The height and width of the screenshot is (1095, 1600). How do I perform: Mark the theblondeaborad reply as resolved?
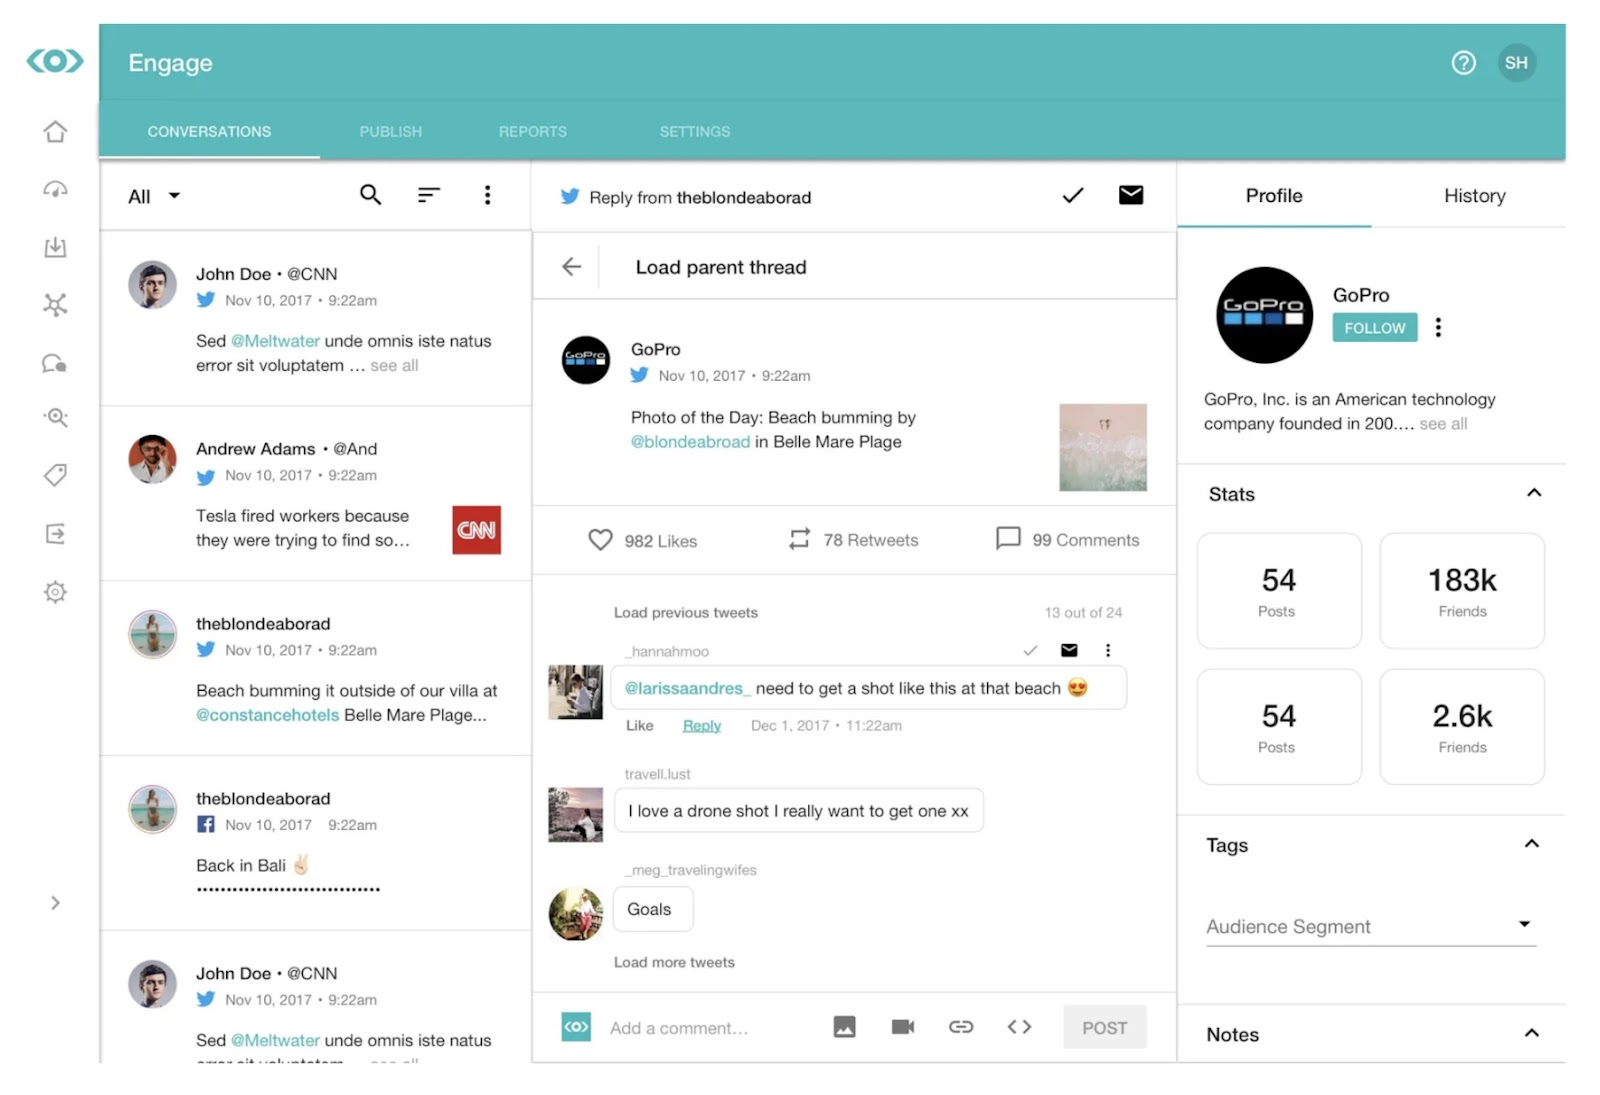1072,195
